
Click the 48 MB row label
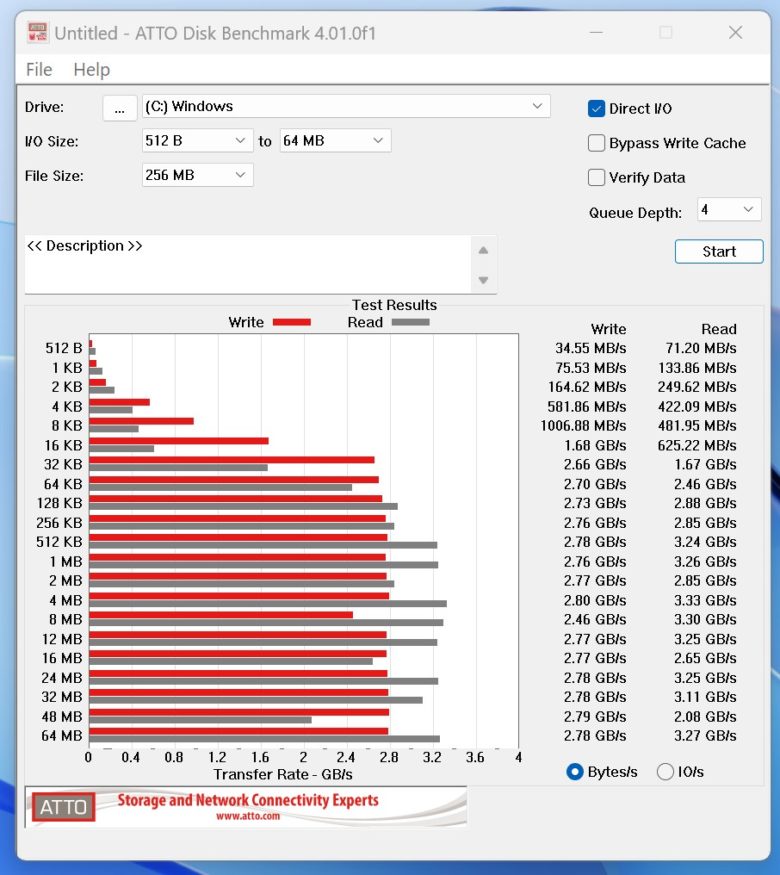(62, 717)
